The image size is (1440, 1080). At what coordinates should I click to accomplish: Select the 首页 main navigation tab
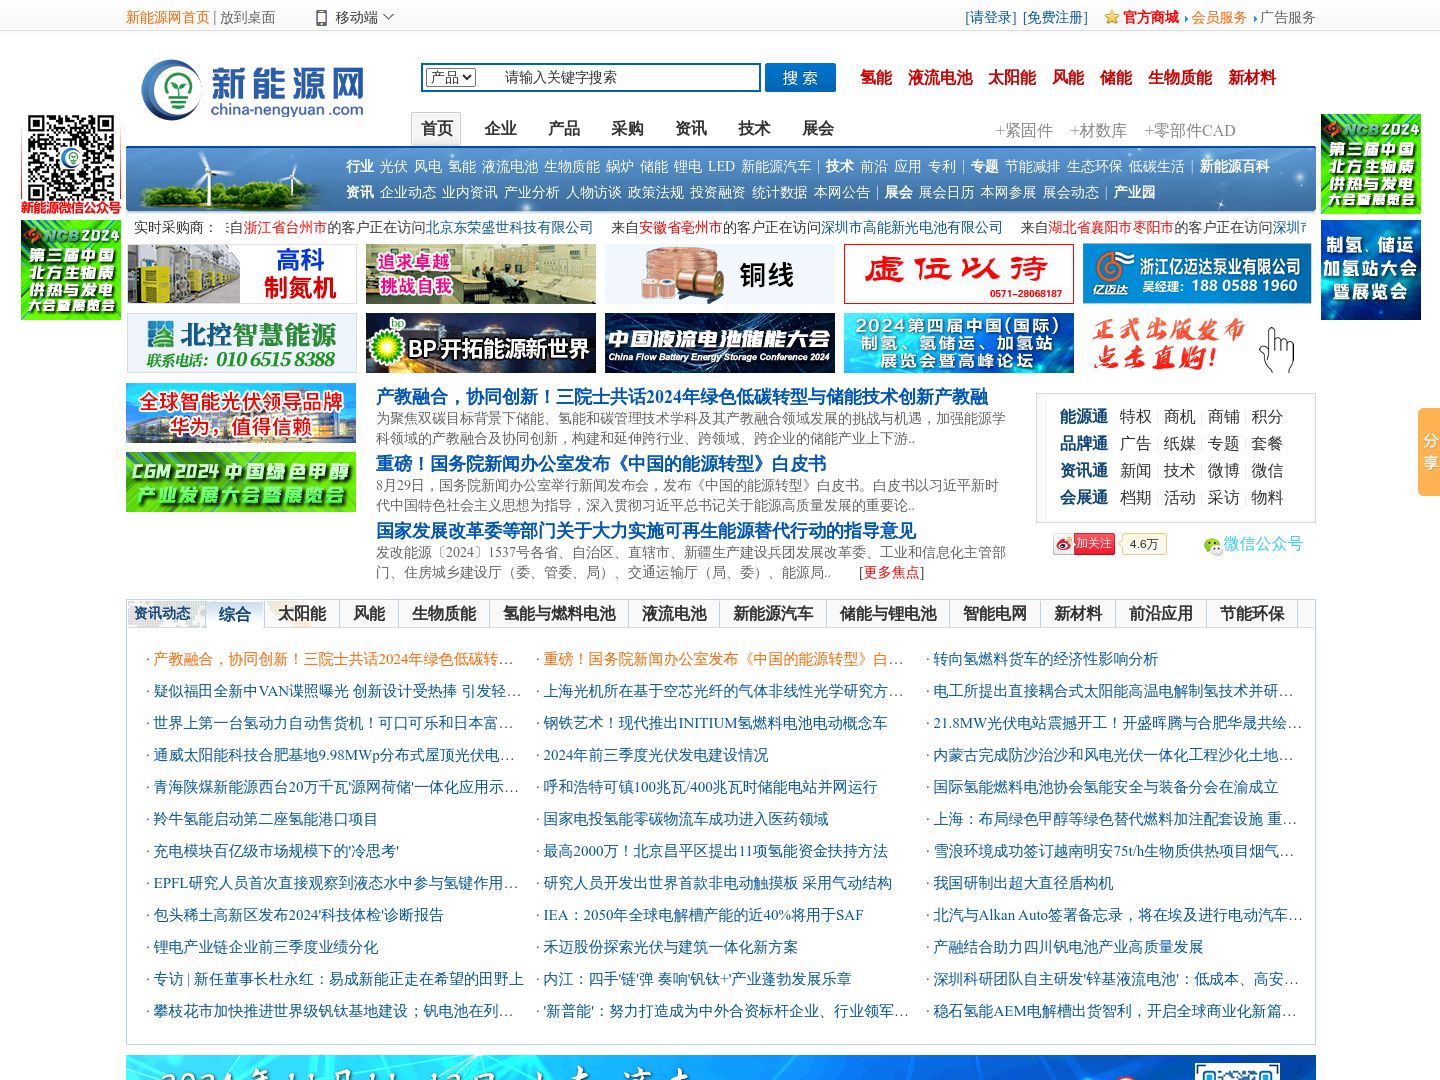point(436,128)
